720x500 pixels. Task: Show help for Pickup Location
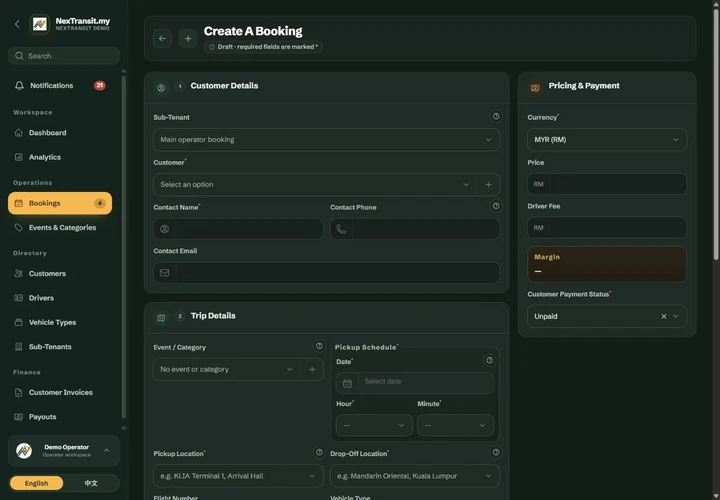(x=319, y=452)
